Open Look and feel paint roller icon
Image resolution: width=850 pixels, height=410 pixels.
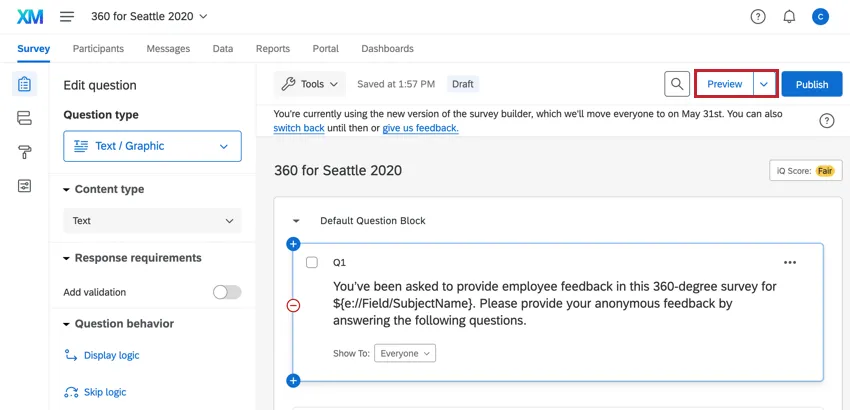(x=24, y=152)
